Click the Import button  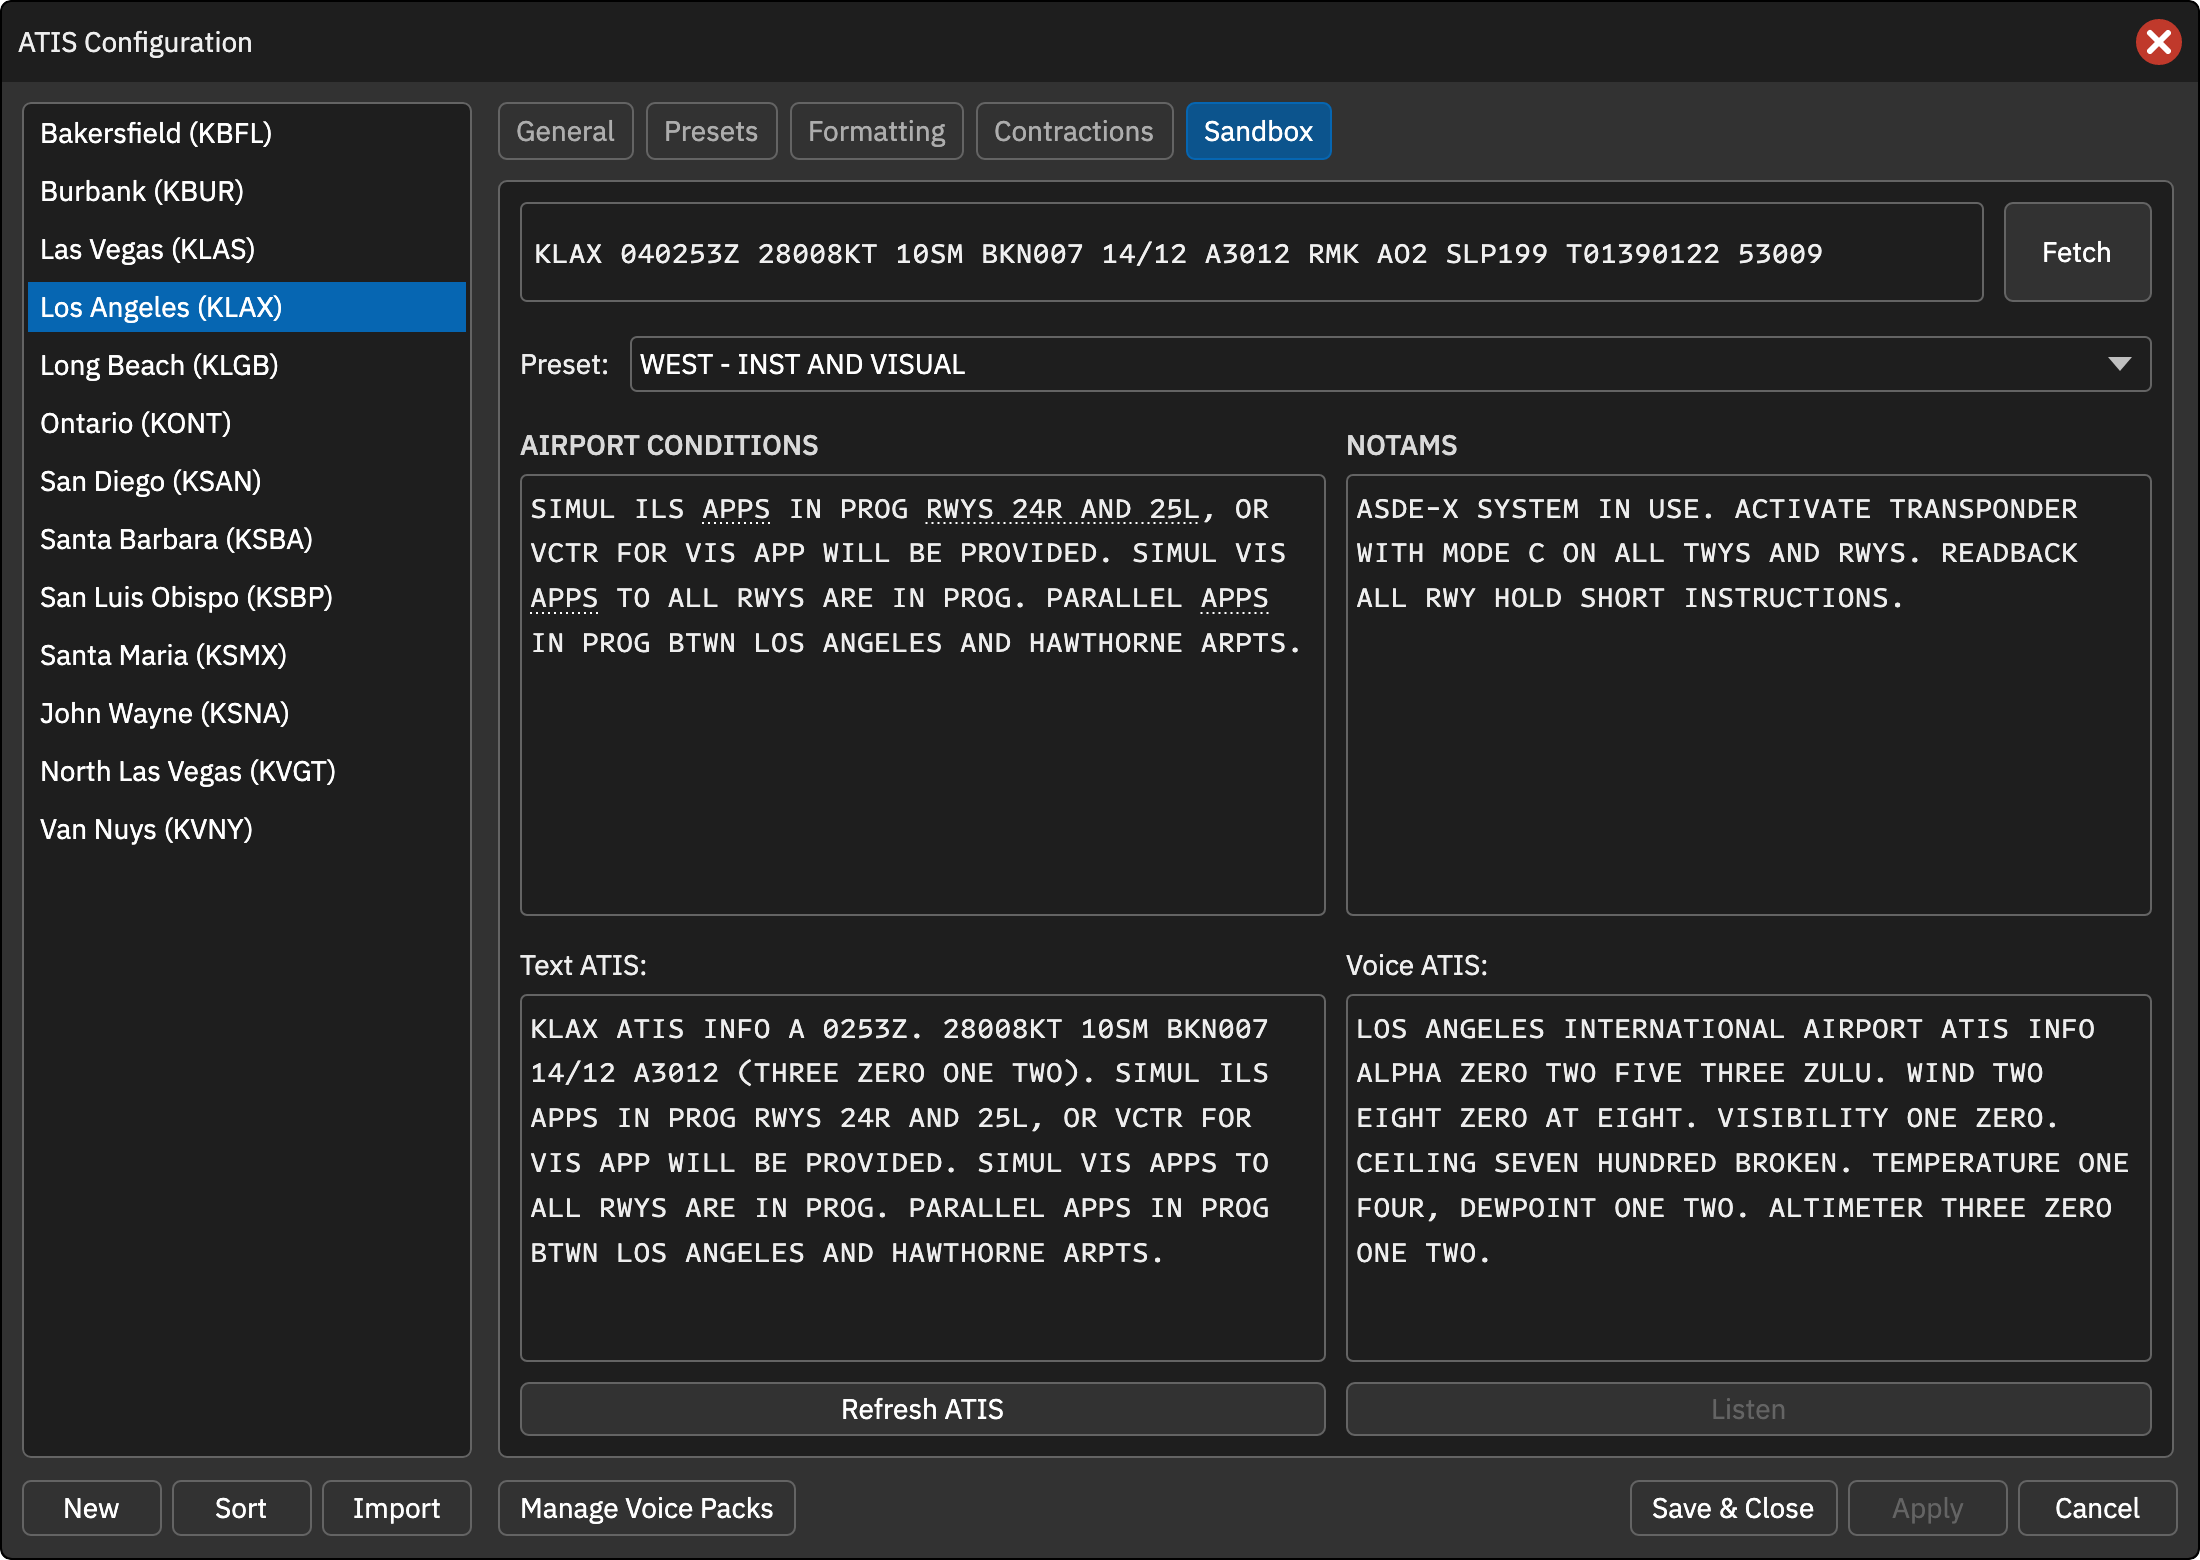[x=396, y=1508]
